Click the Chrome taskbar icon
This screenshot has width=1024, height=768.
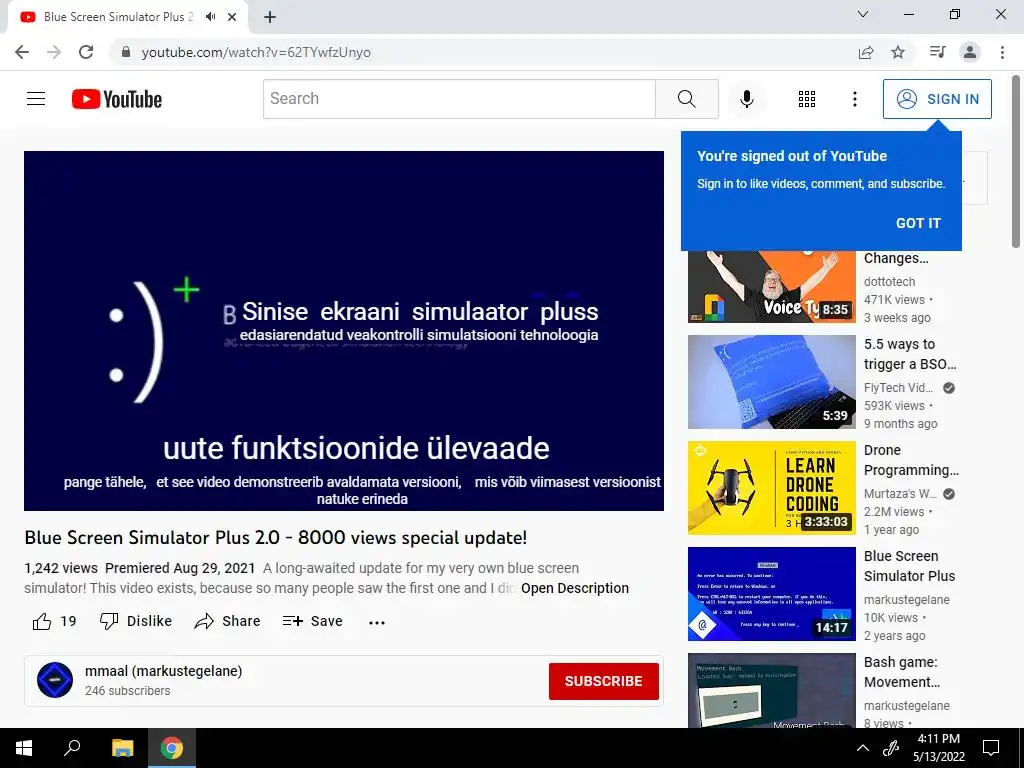[172, 748]
